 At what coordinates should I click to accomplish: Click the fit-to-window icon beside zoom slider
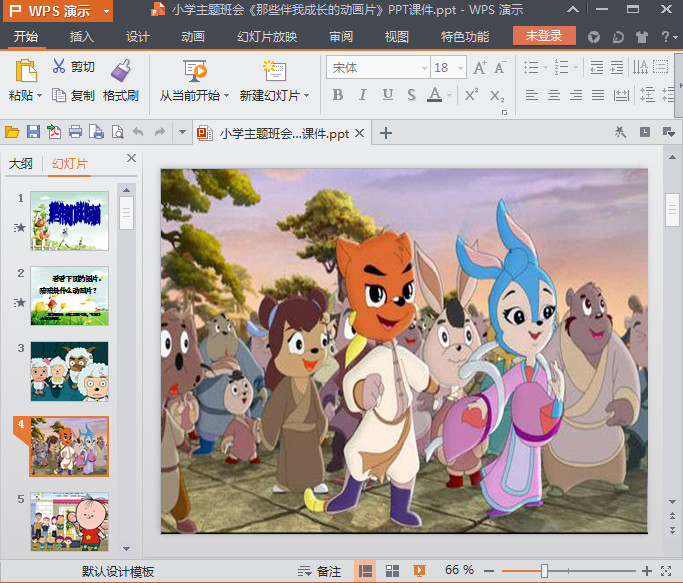pos(667,571)
